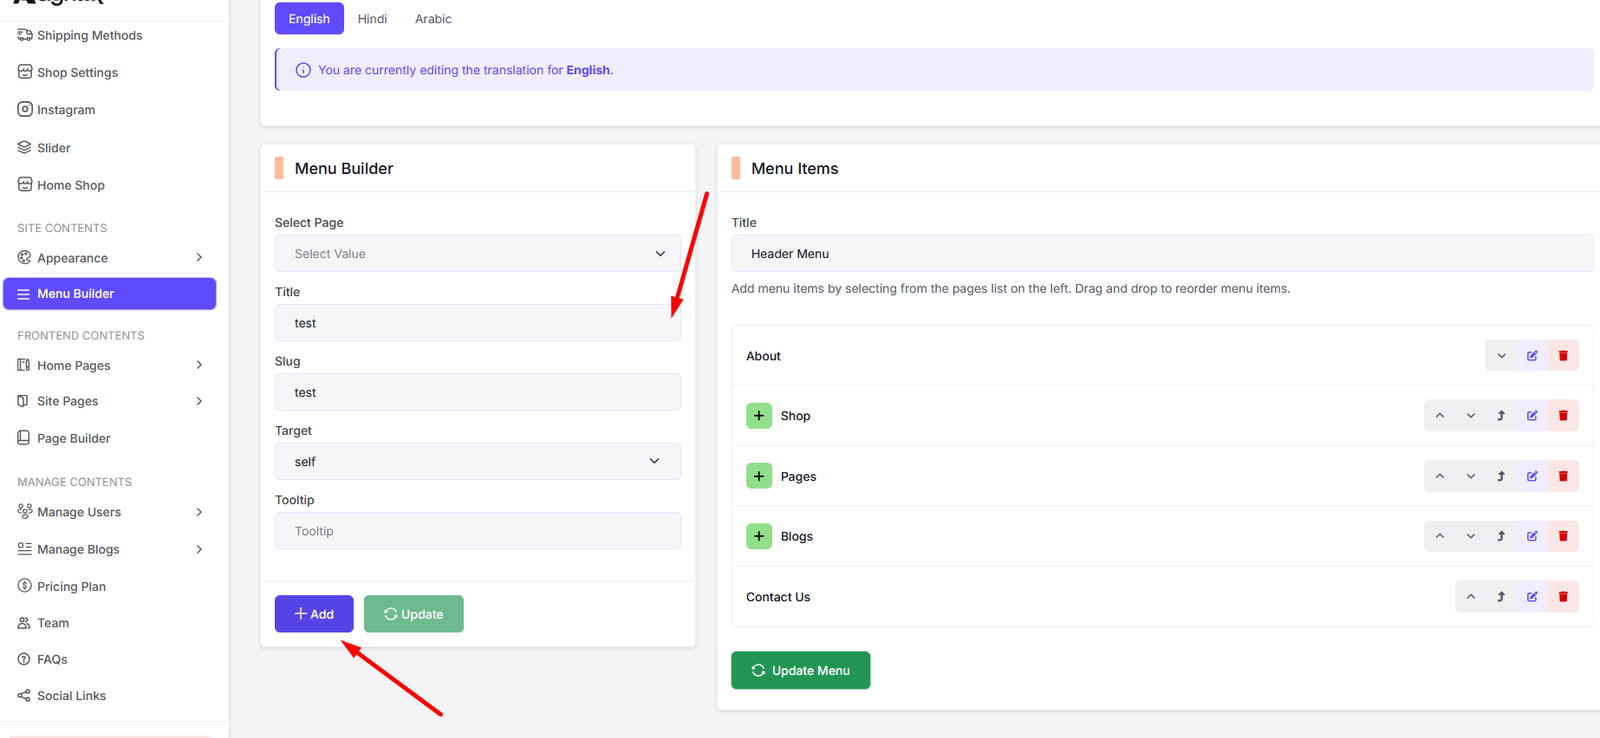Expand the Pages submenu with plus button
1600x738 pixels.
coord(759,477)
